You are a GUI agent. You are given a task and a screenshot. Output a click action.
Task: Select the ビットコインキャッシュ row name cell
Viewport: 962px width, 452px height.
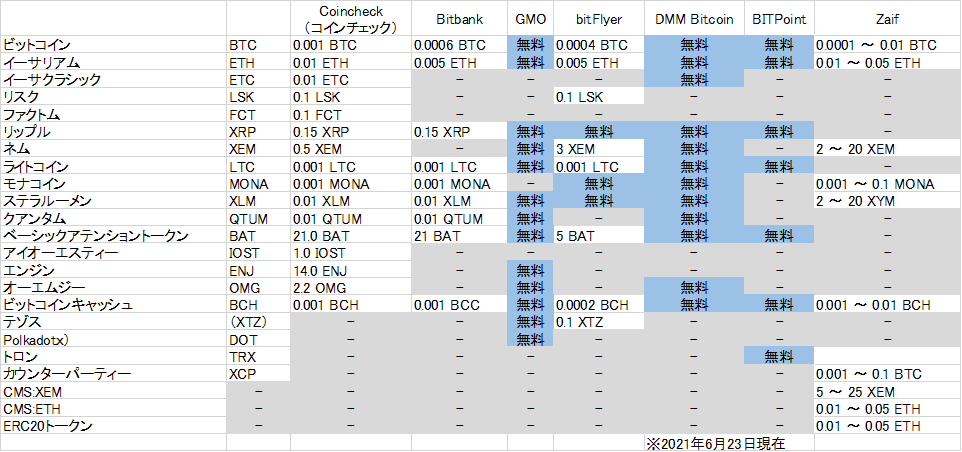[114, 305]
